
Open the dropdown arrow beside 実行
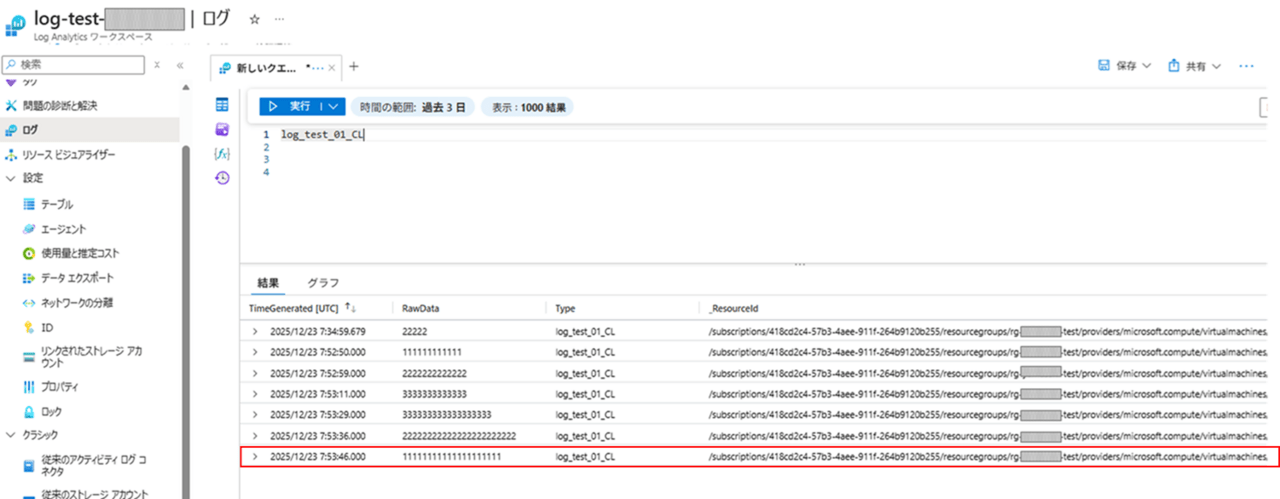pos(333,106)
